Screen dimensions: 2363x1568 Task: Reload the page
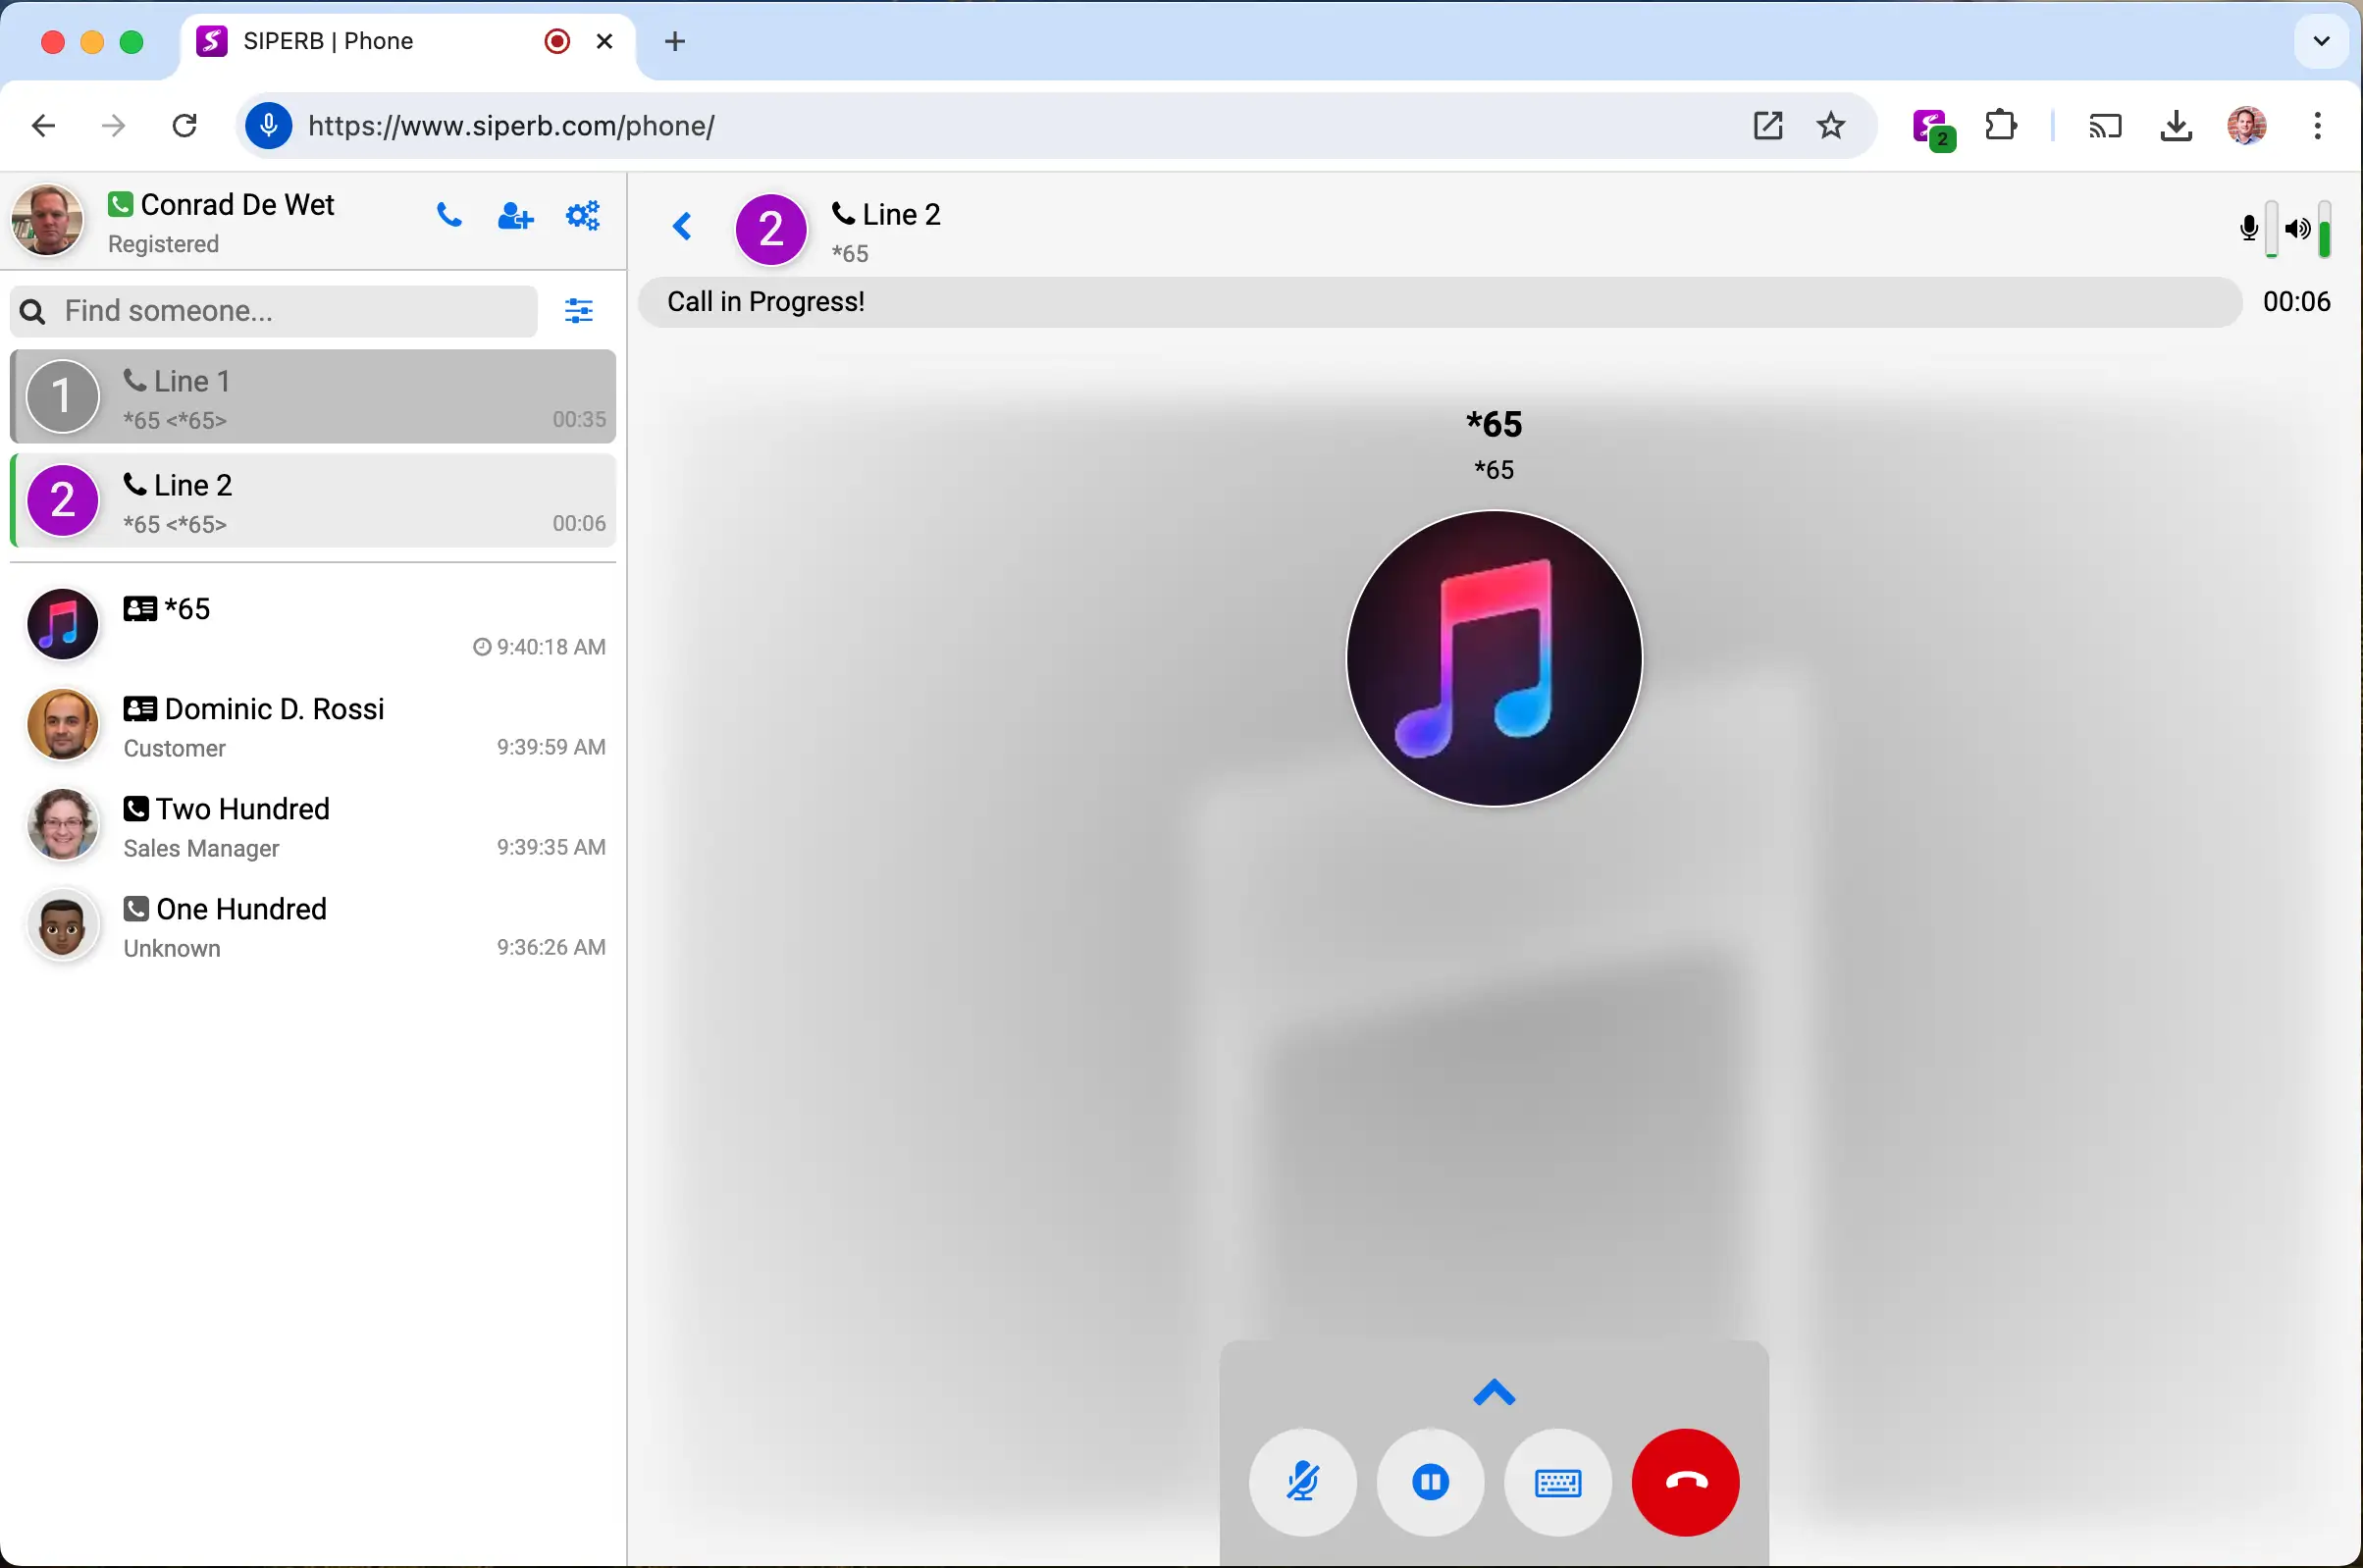185,126
